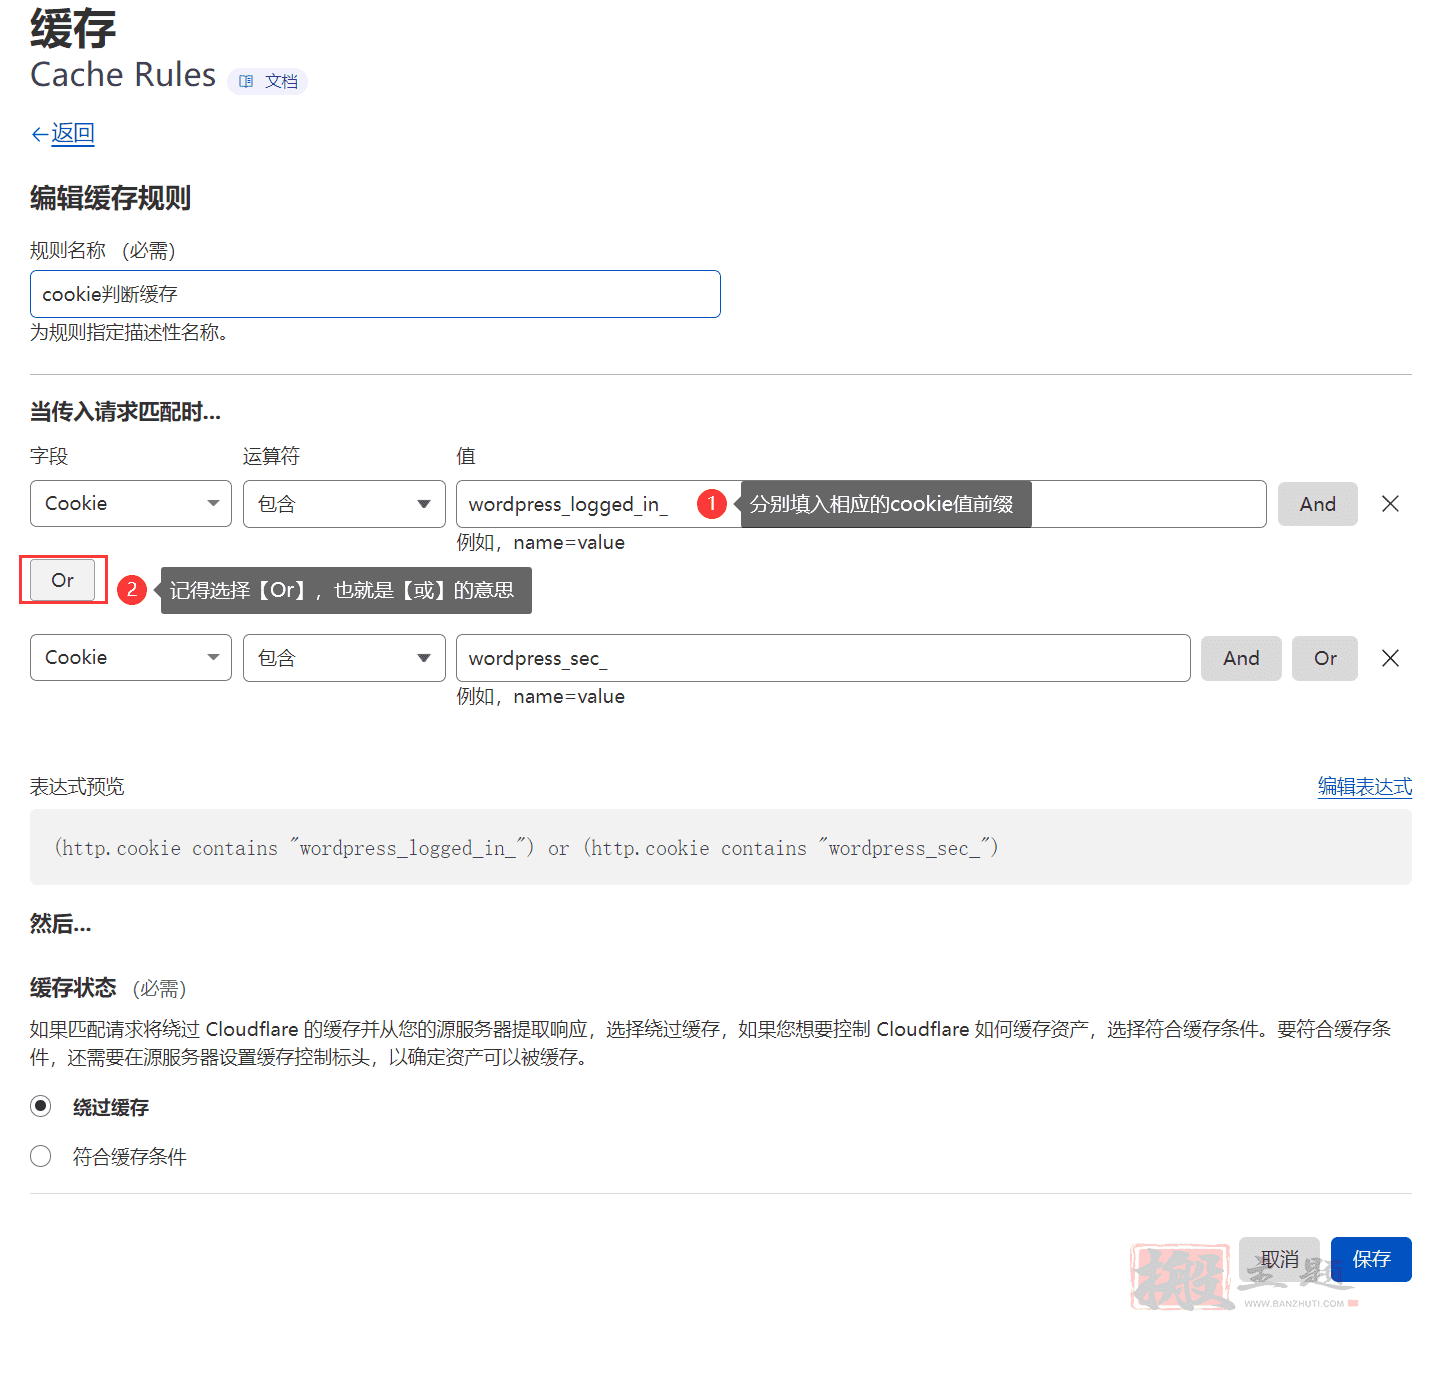Viewport: 1443px width, 1386px height.
Task: Remove the first condition with X icon
Action: (x=1390, y=504)
